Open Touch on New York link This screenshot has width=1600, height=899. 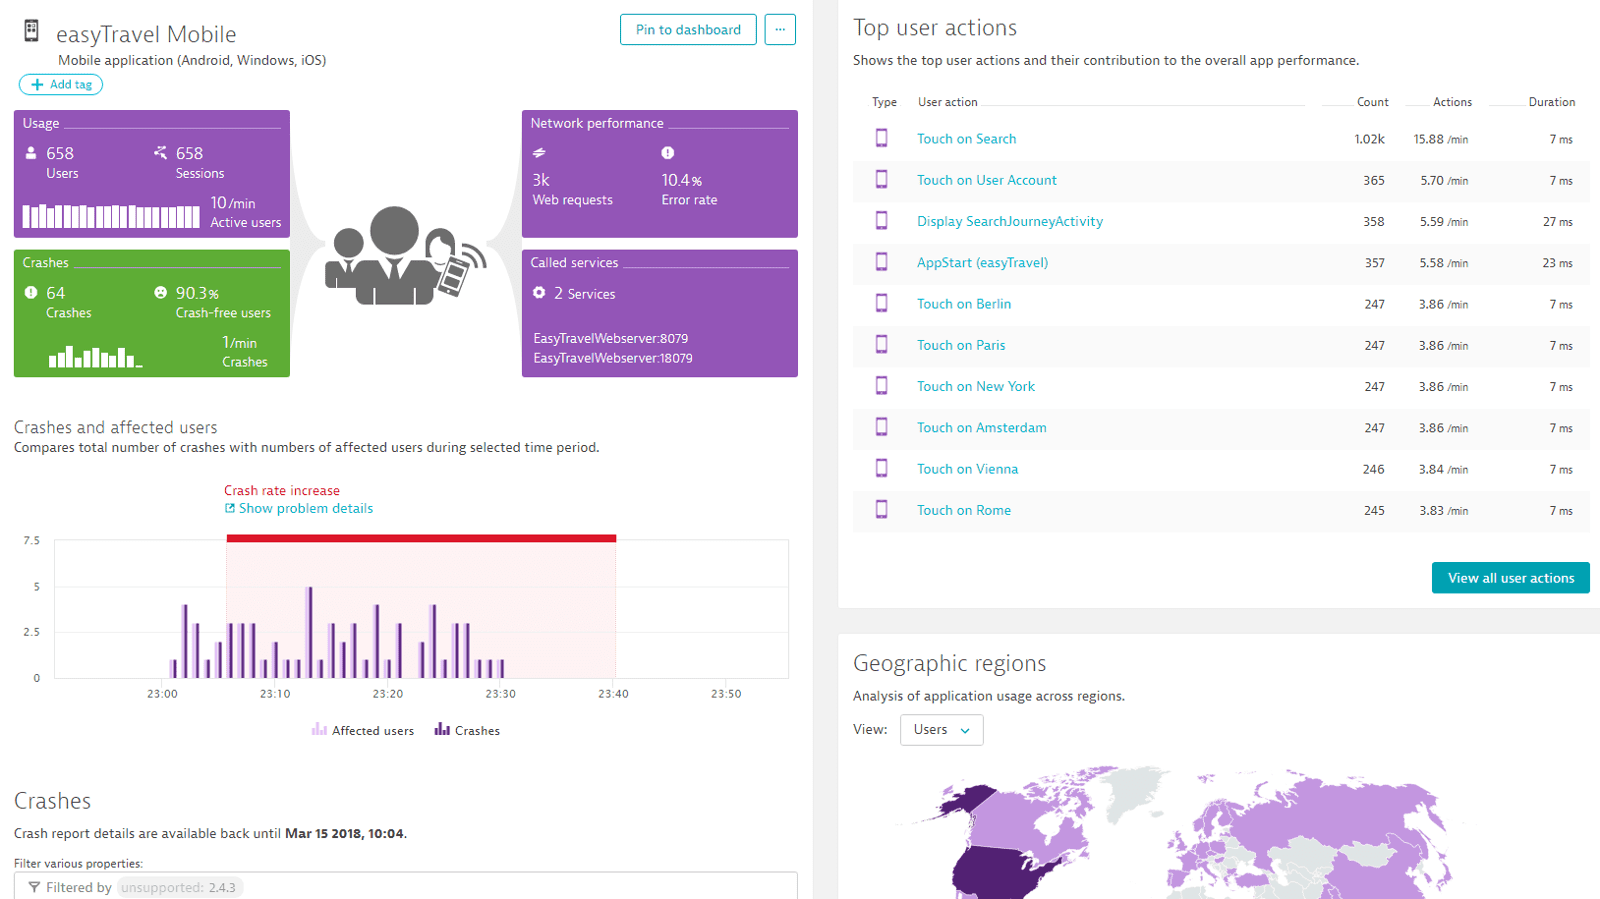(x=976, y=386)
